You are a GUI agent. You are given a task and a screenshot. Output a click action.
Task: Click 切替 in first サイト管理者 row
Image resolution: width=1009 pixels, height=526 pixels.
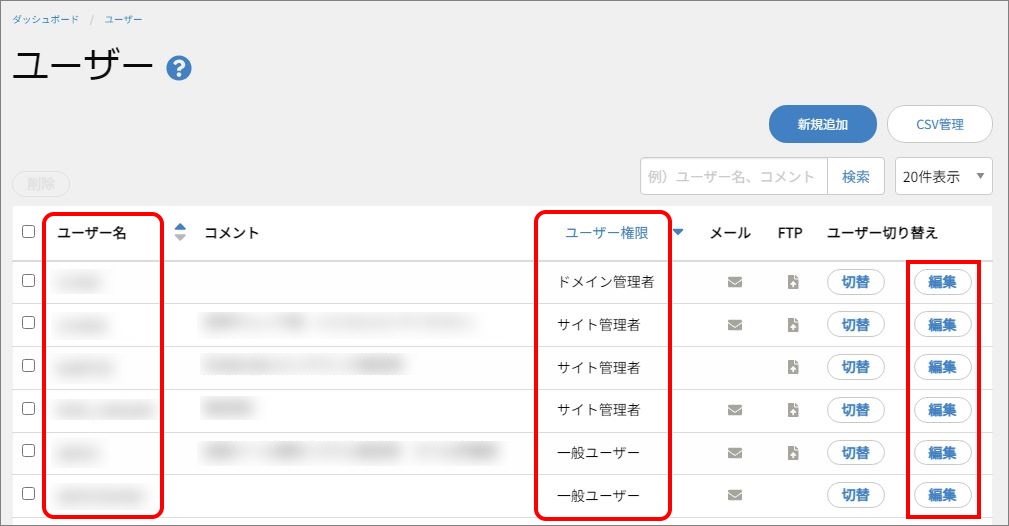tap(855, 325)
